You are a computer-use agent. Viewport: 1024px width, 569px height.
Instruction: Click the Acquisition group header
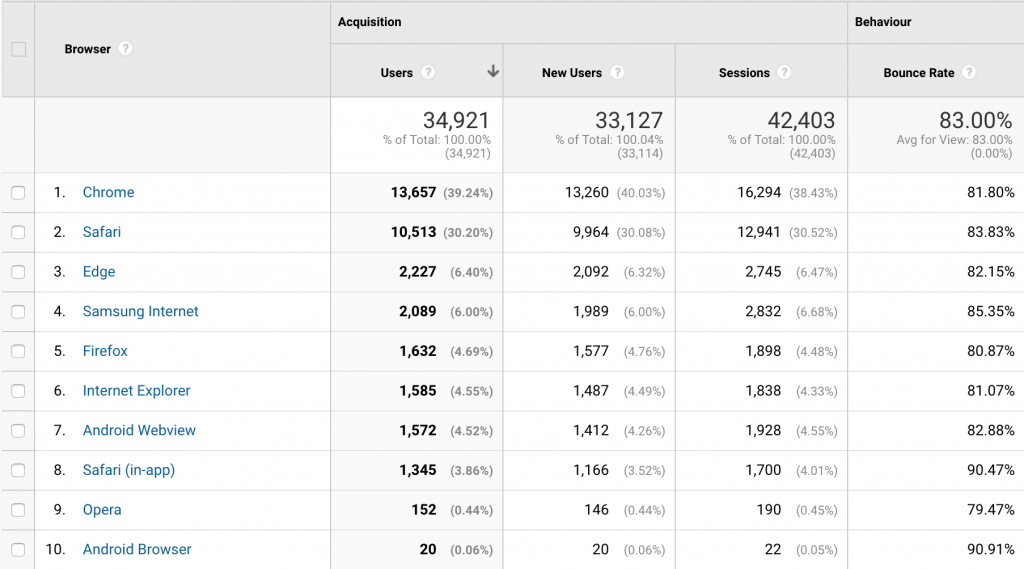tap(370, 22)
